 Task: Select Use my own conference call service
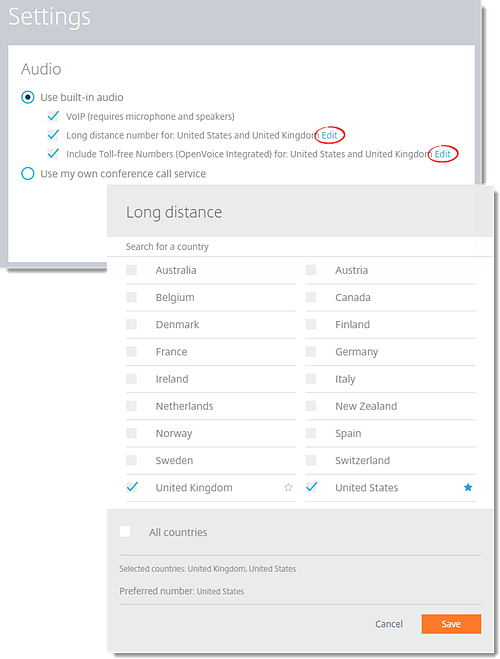[28, 174]
